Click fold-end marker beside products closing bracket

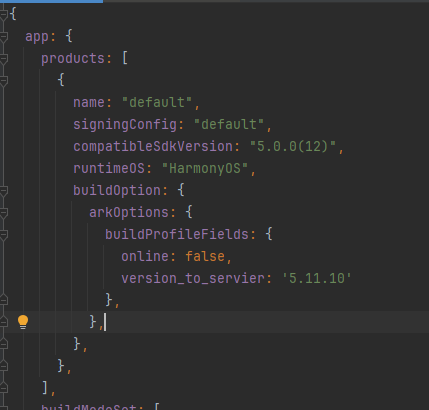tap(4, 388)
